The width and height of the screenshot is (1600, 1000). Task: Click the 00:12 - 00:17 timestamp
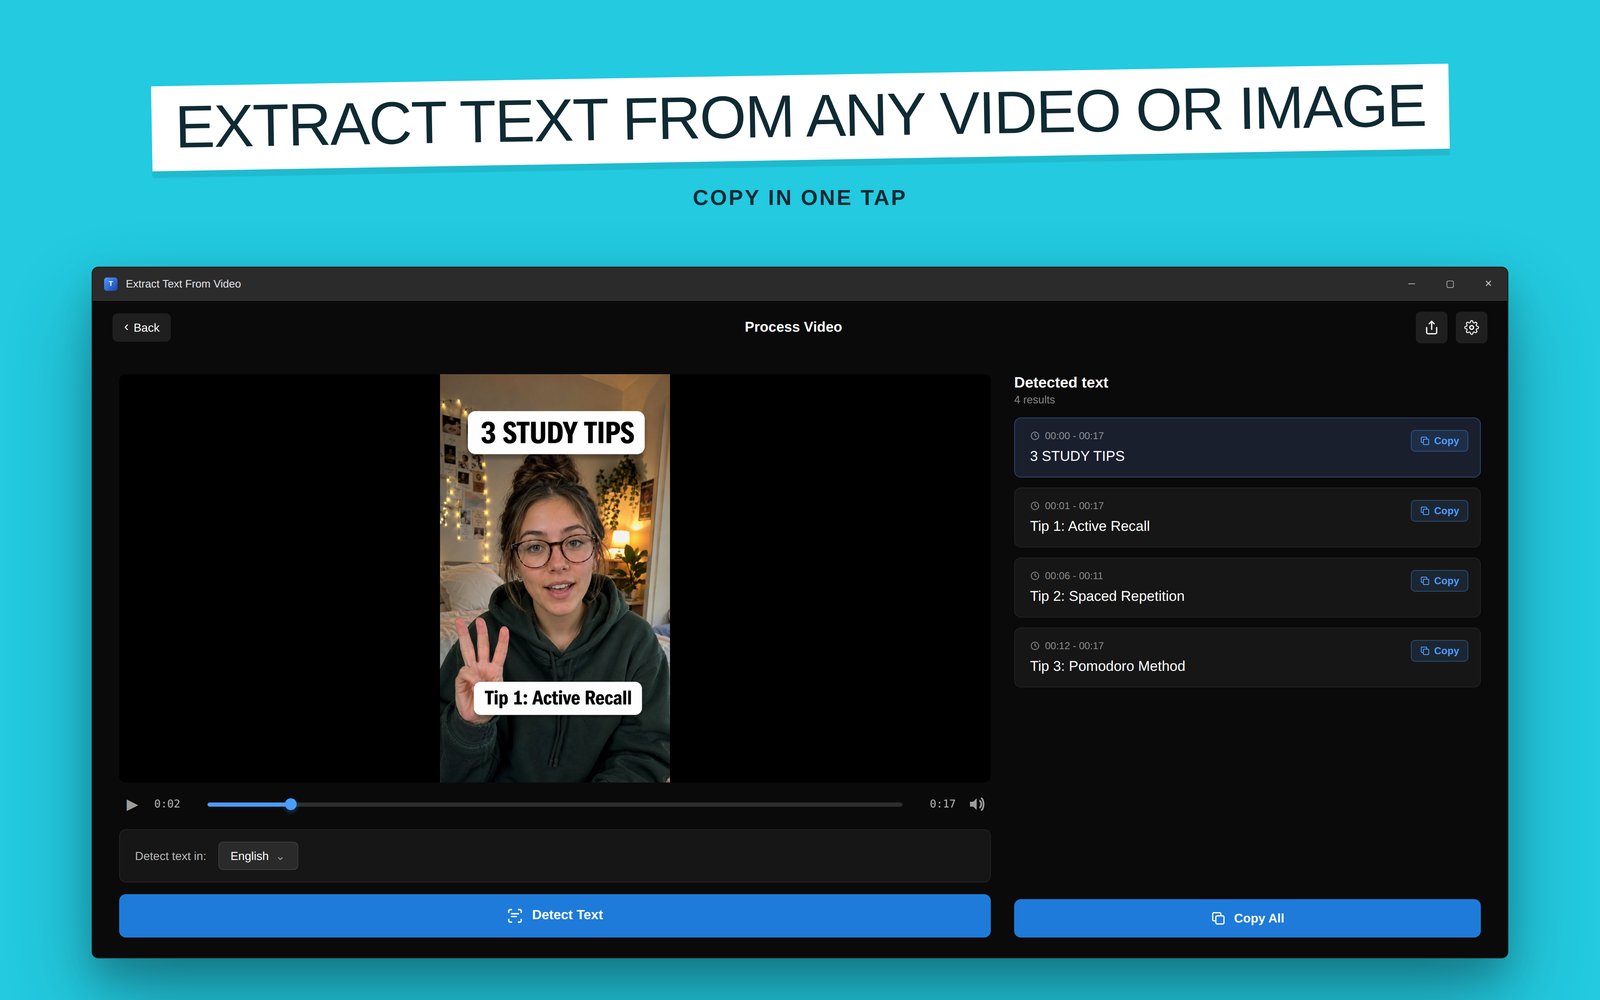[x=1074, y=646]
